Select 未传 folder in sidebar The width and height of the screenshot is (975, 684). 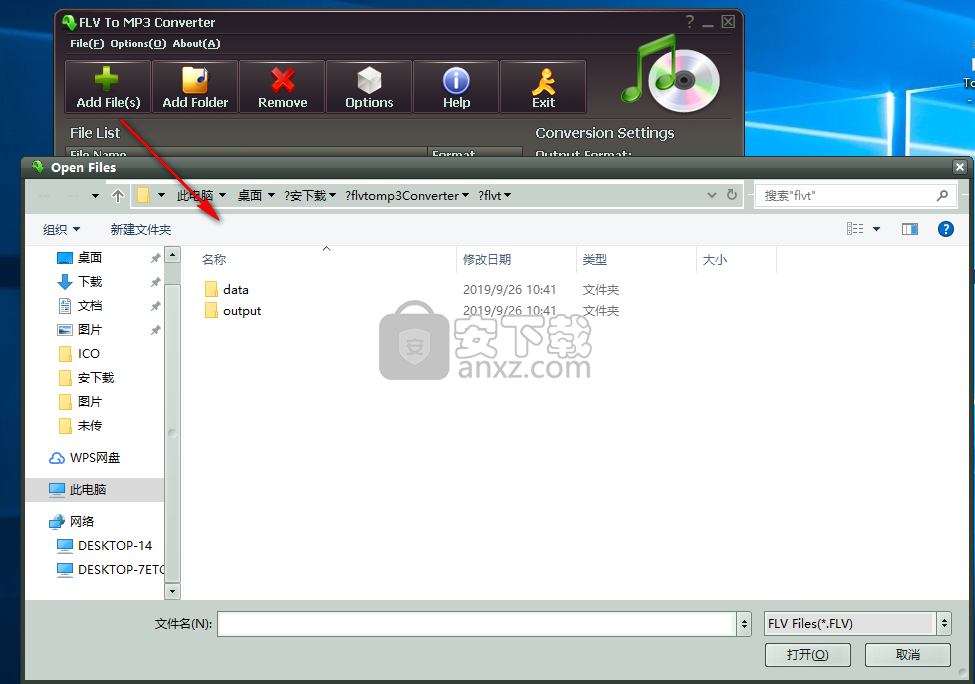click(90, 426)
